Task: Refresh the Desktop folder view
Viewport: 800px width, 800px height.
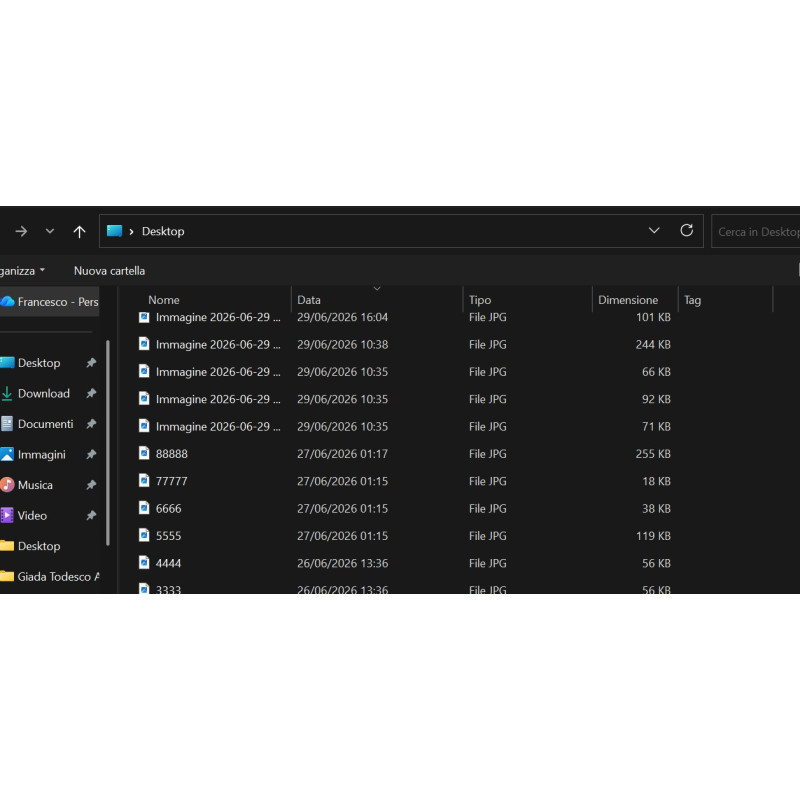Action: click(x=686, y=231)
